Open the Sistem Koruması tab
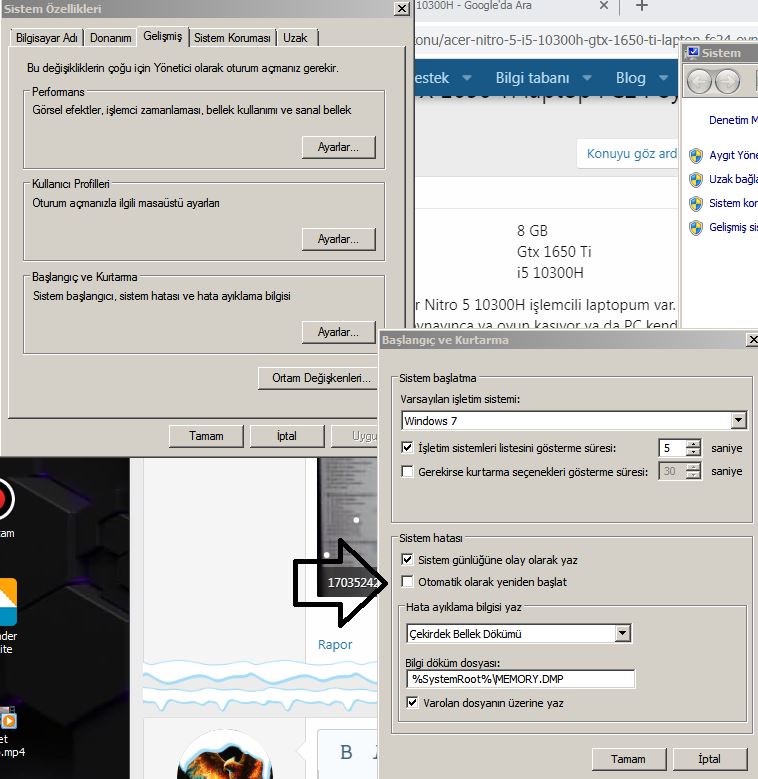 [x=232, y=38]
